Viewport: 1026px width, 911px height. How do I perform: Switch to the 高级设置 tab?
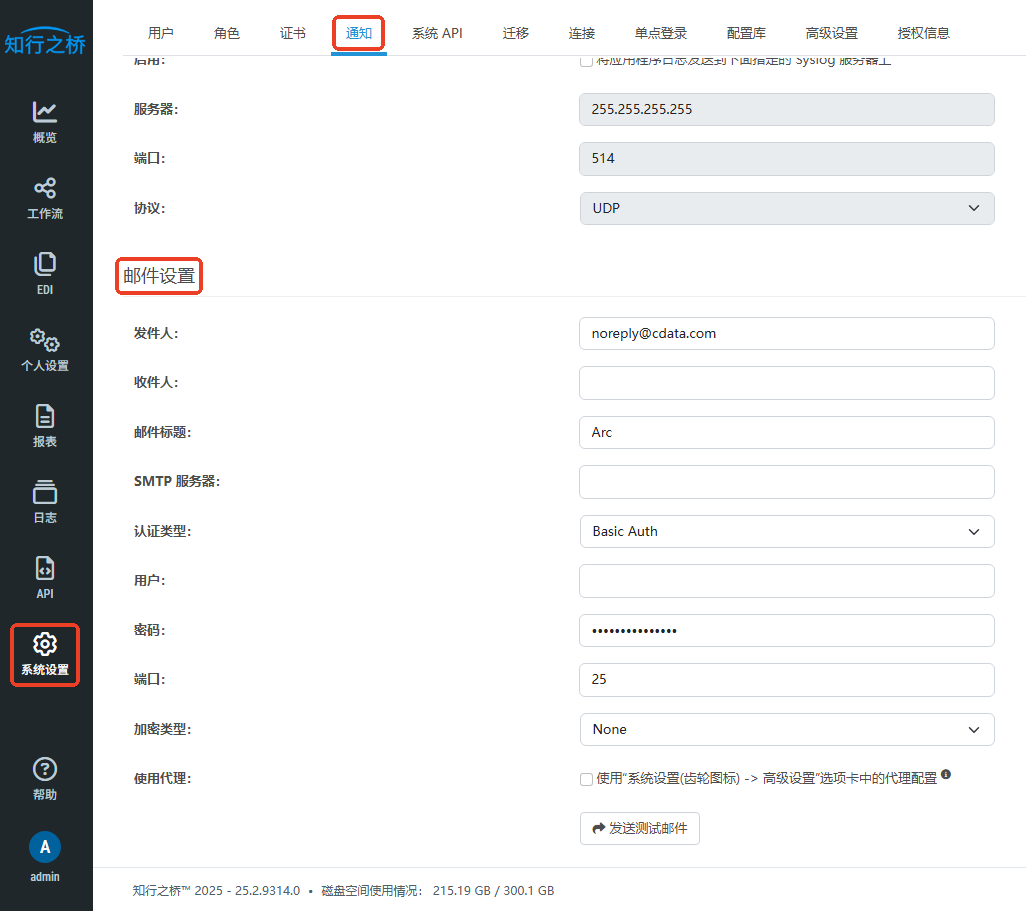831,33
